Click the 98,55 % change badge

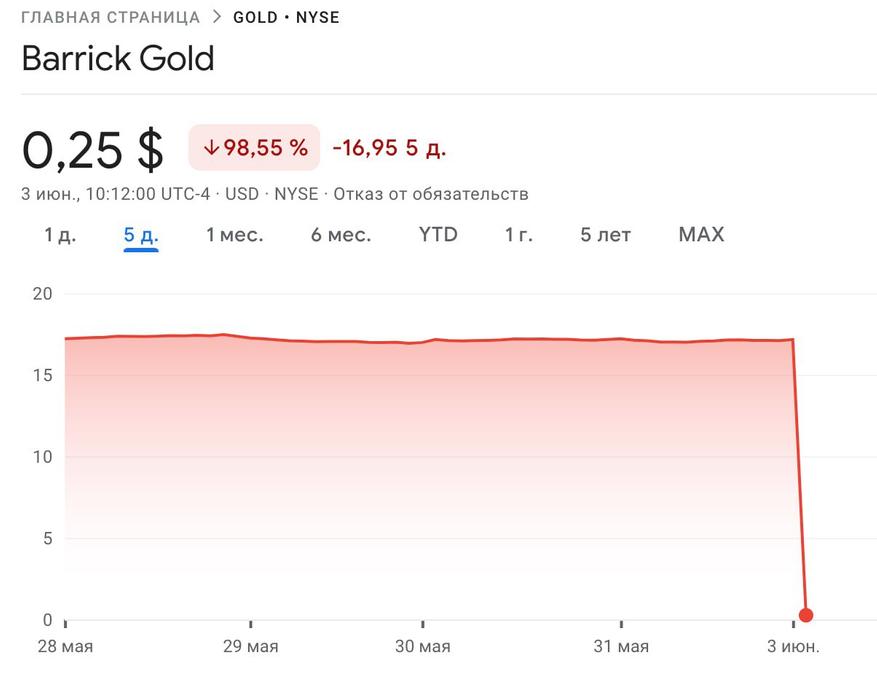click(x=255, y=148)
